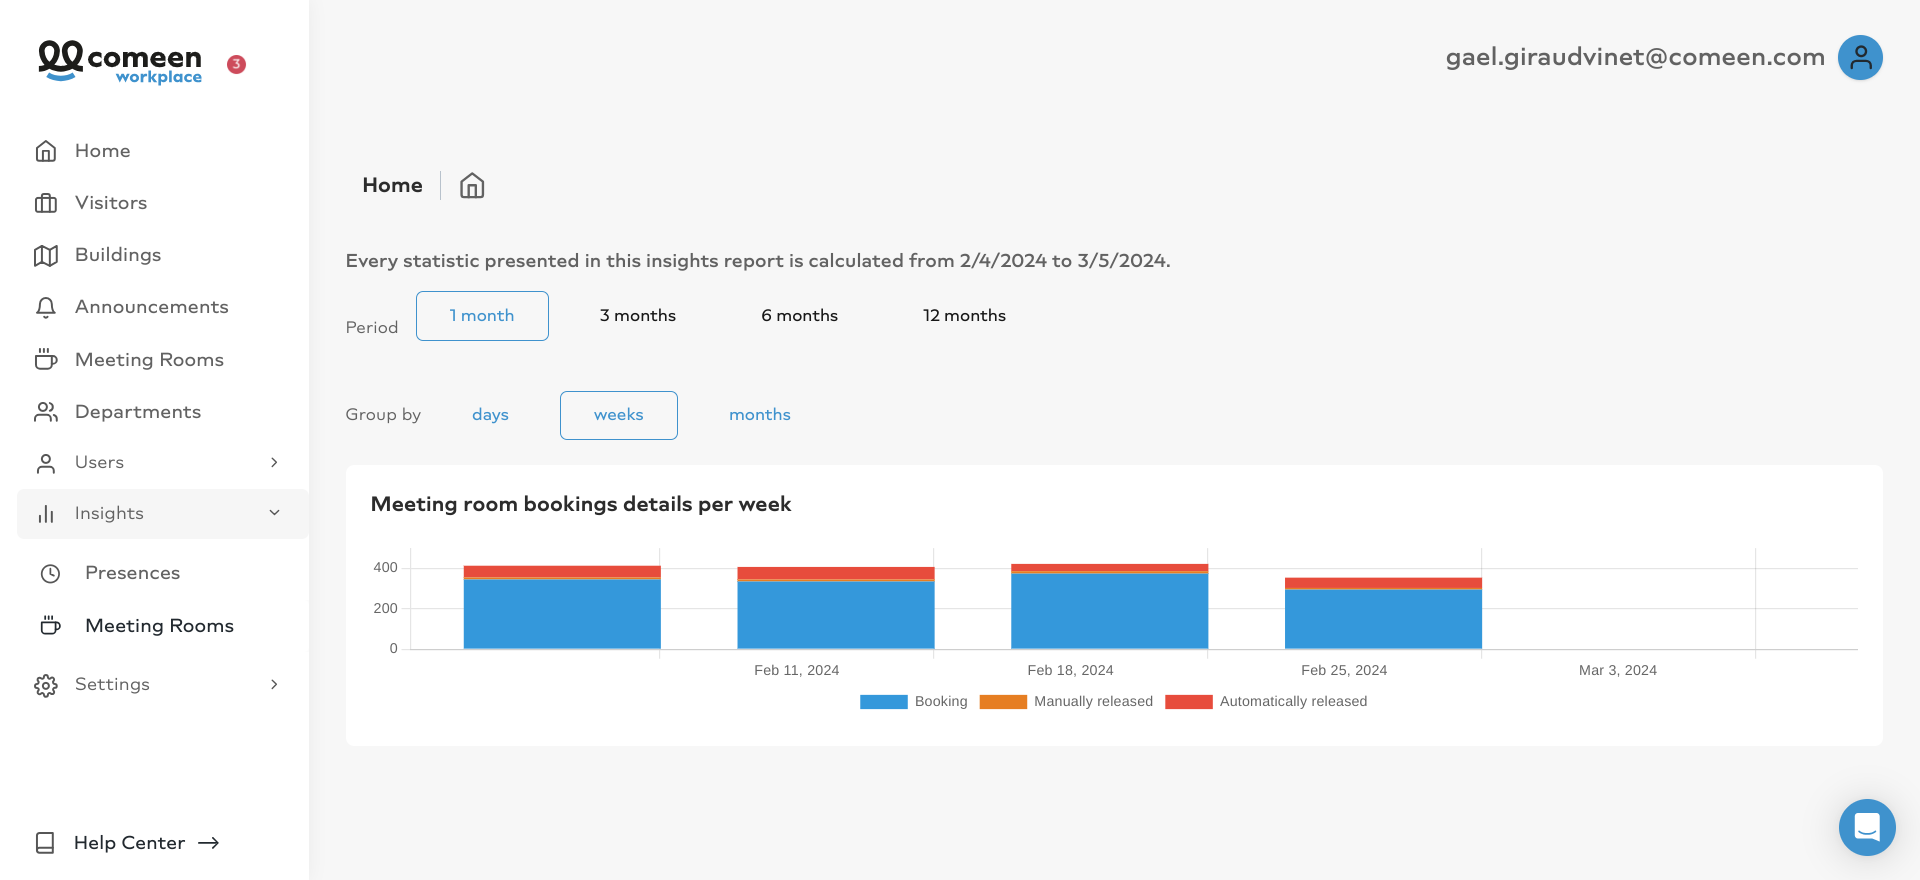The width and height of the screenshot is (1920, 880).
Task: Click the Presences clock icon
Action: click(x=50, y=573)
